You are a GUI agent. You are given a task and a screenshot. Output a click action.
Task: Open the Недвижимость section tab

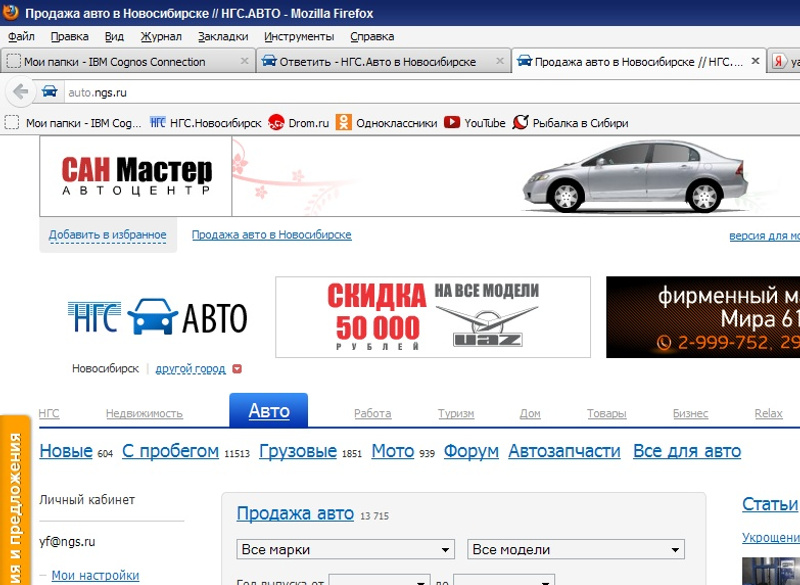144,413
